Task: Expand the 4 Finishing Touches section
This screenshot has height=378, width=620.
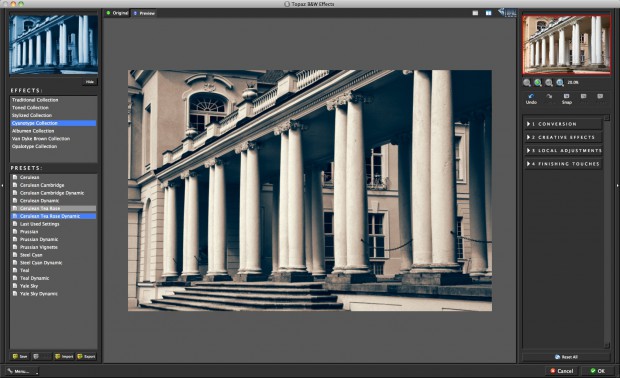Action: [x=564, y=164]
